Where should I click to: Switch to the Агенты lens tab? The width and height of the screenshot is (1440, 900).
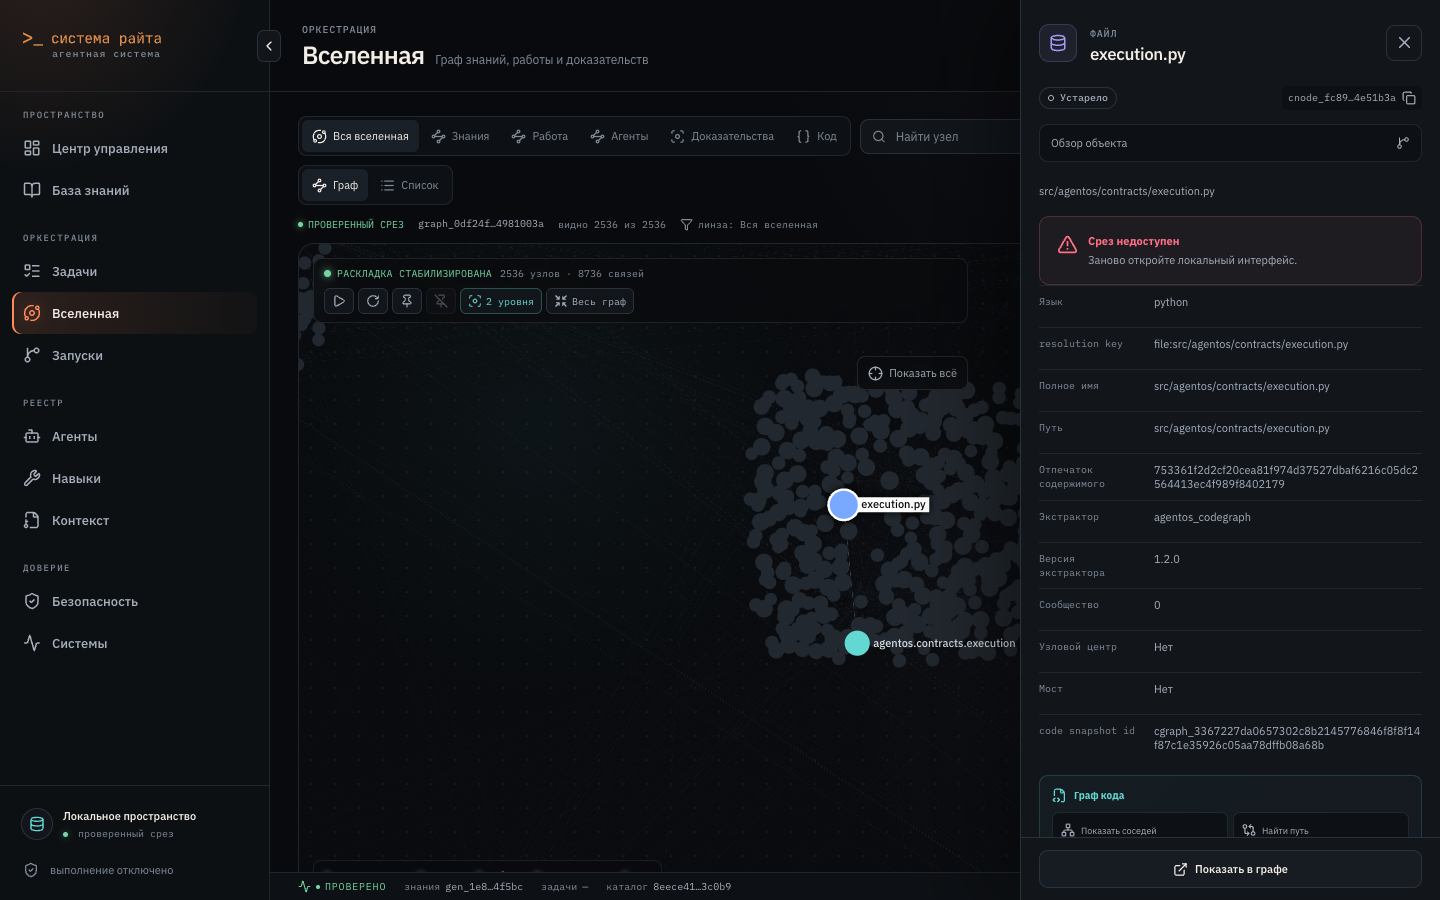click(x=619, y=136)
